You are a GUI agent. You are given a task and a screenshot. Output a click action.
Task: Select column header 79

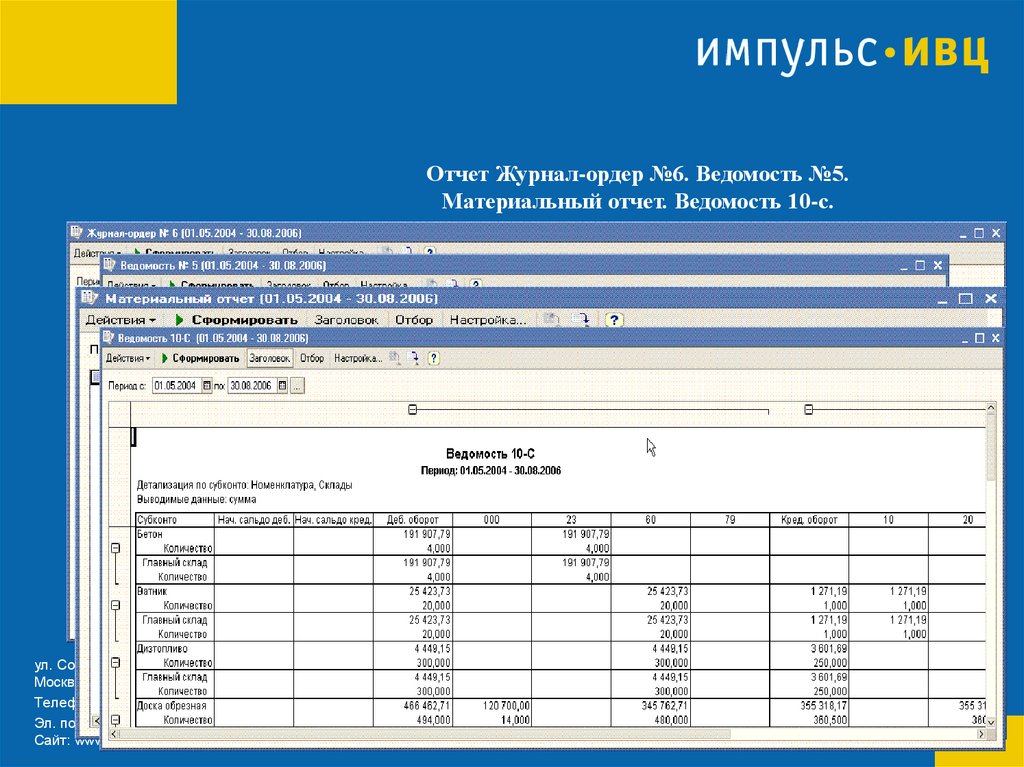730,520
